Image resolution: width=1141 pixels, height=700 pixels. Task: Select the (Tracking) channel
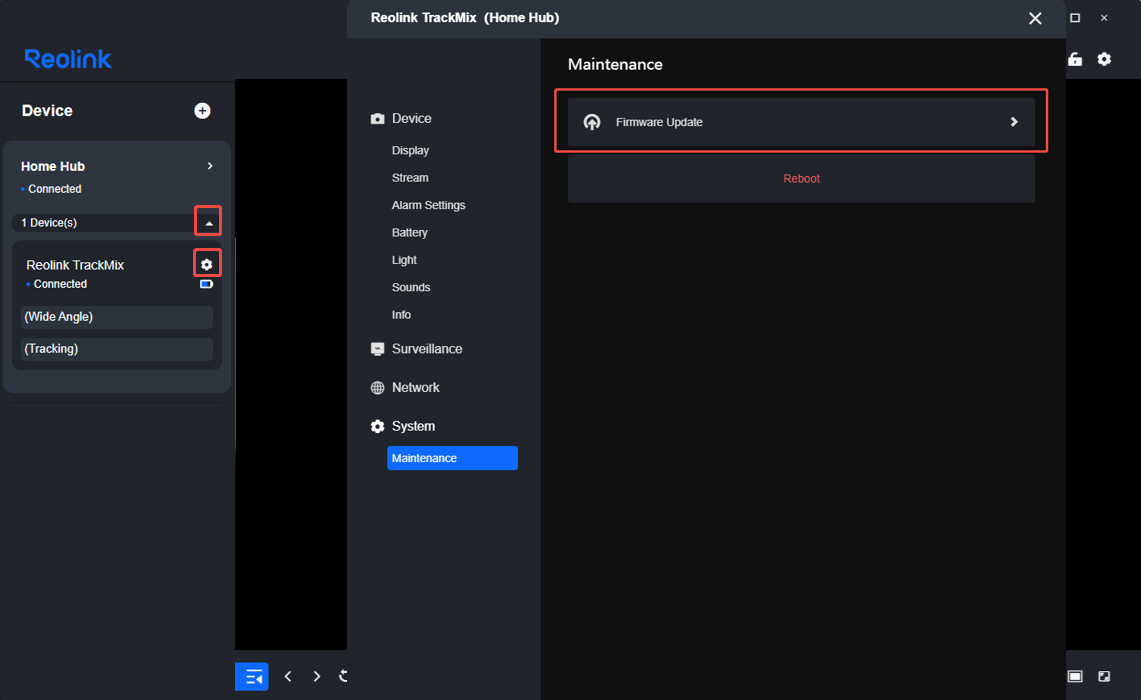116,349
